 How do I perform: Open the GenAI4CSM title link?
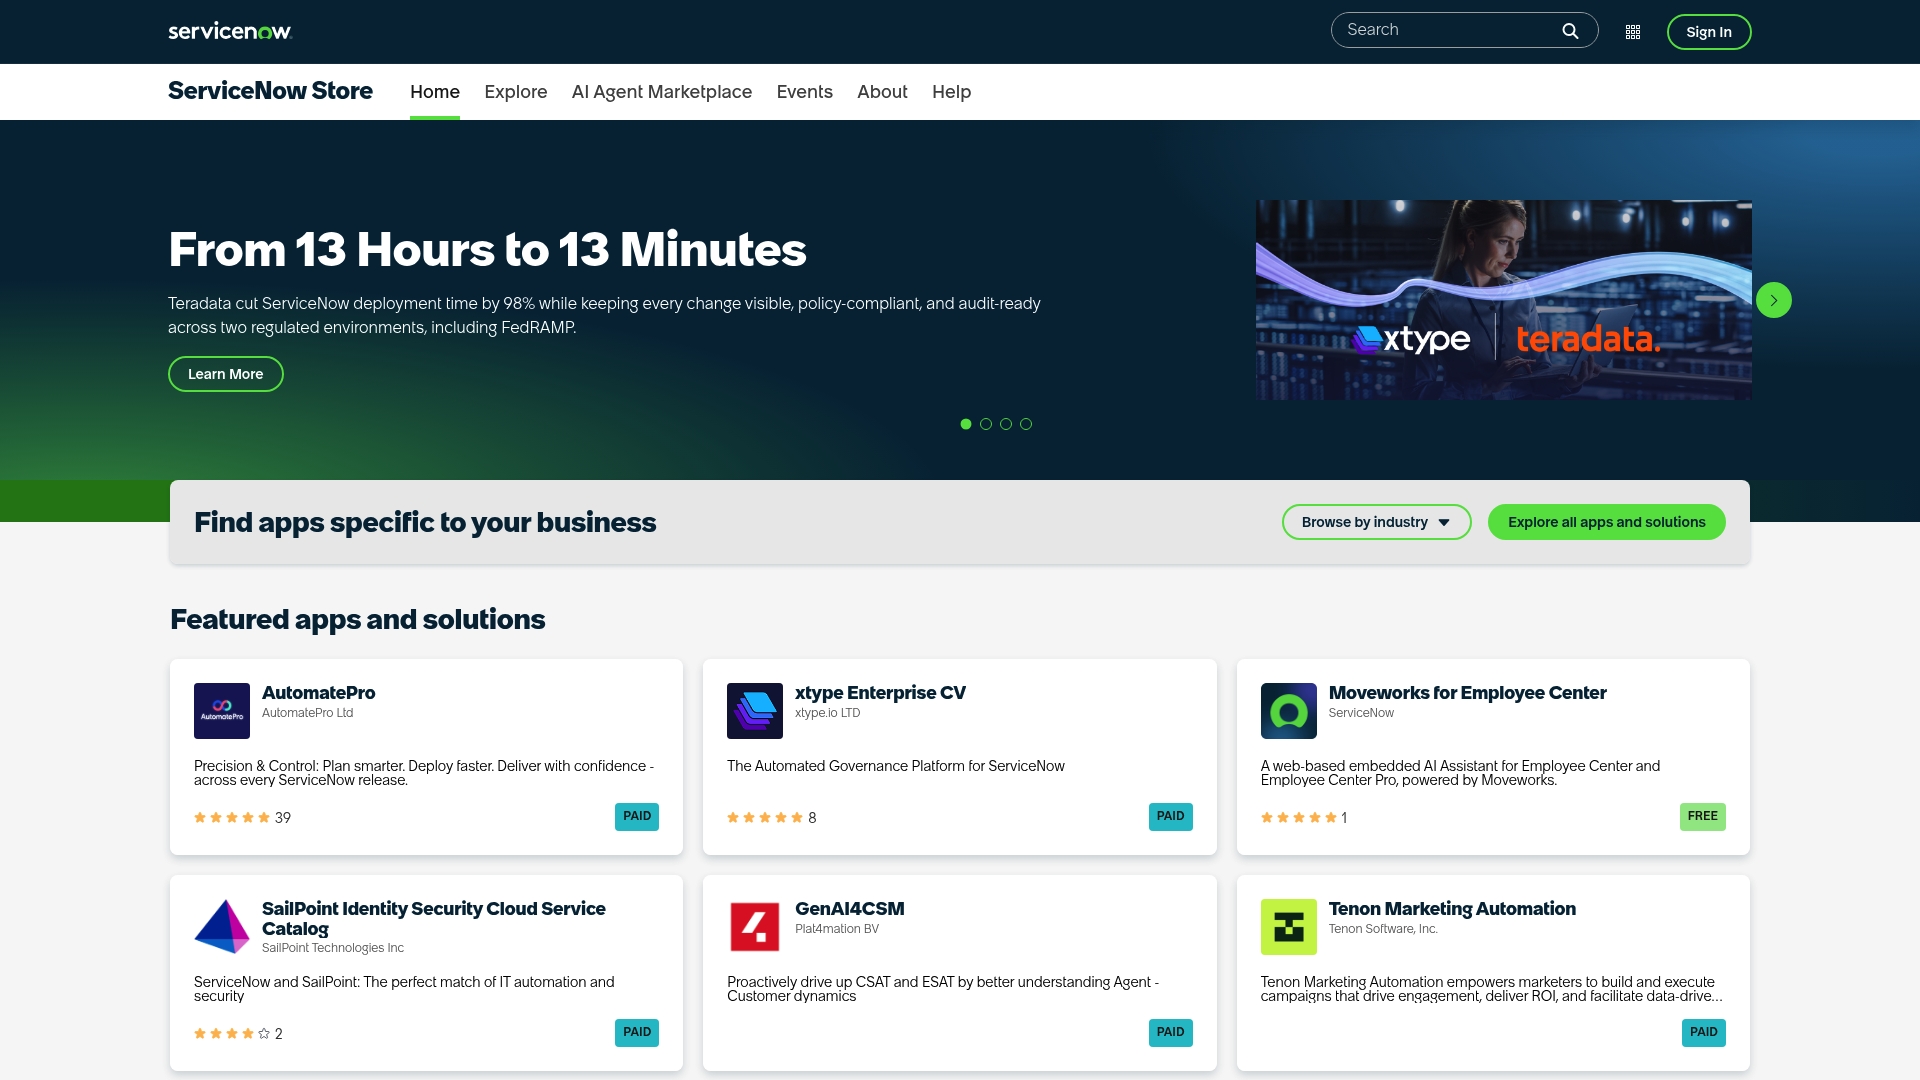[x=849, y=909]
